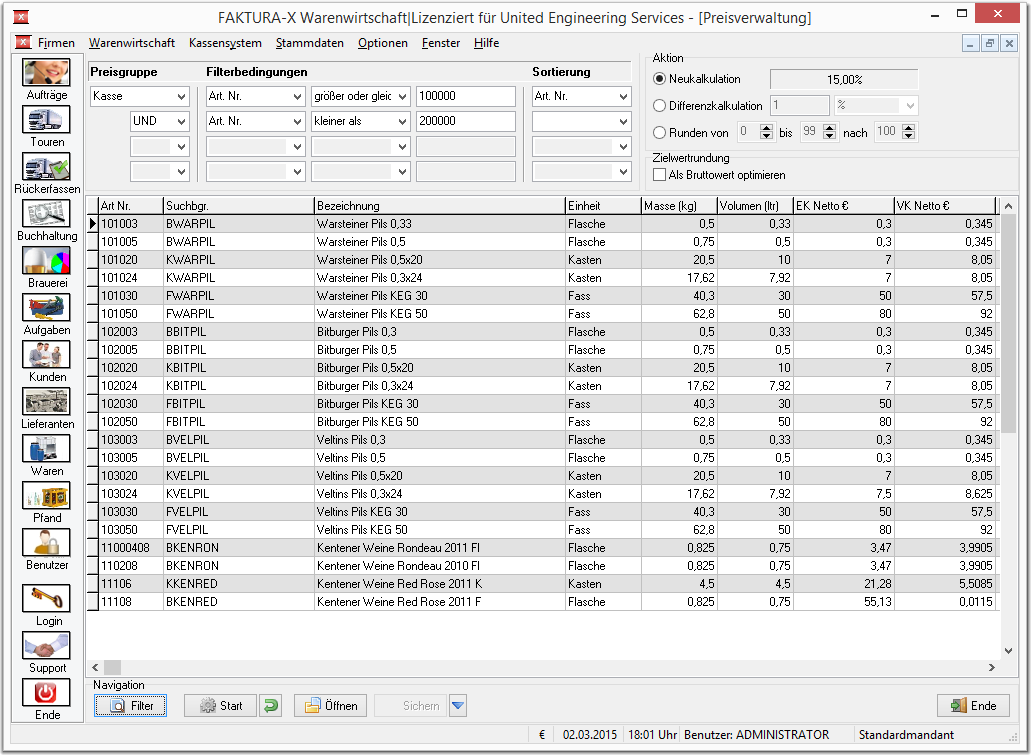This screenshot has height=755, width=1031.
Task: Click the Suchbgr. column header
Action: tap(239, 206)
